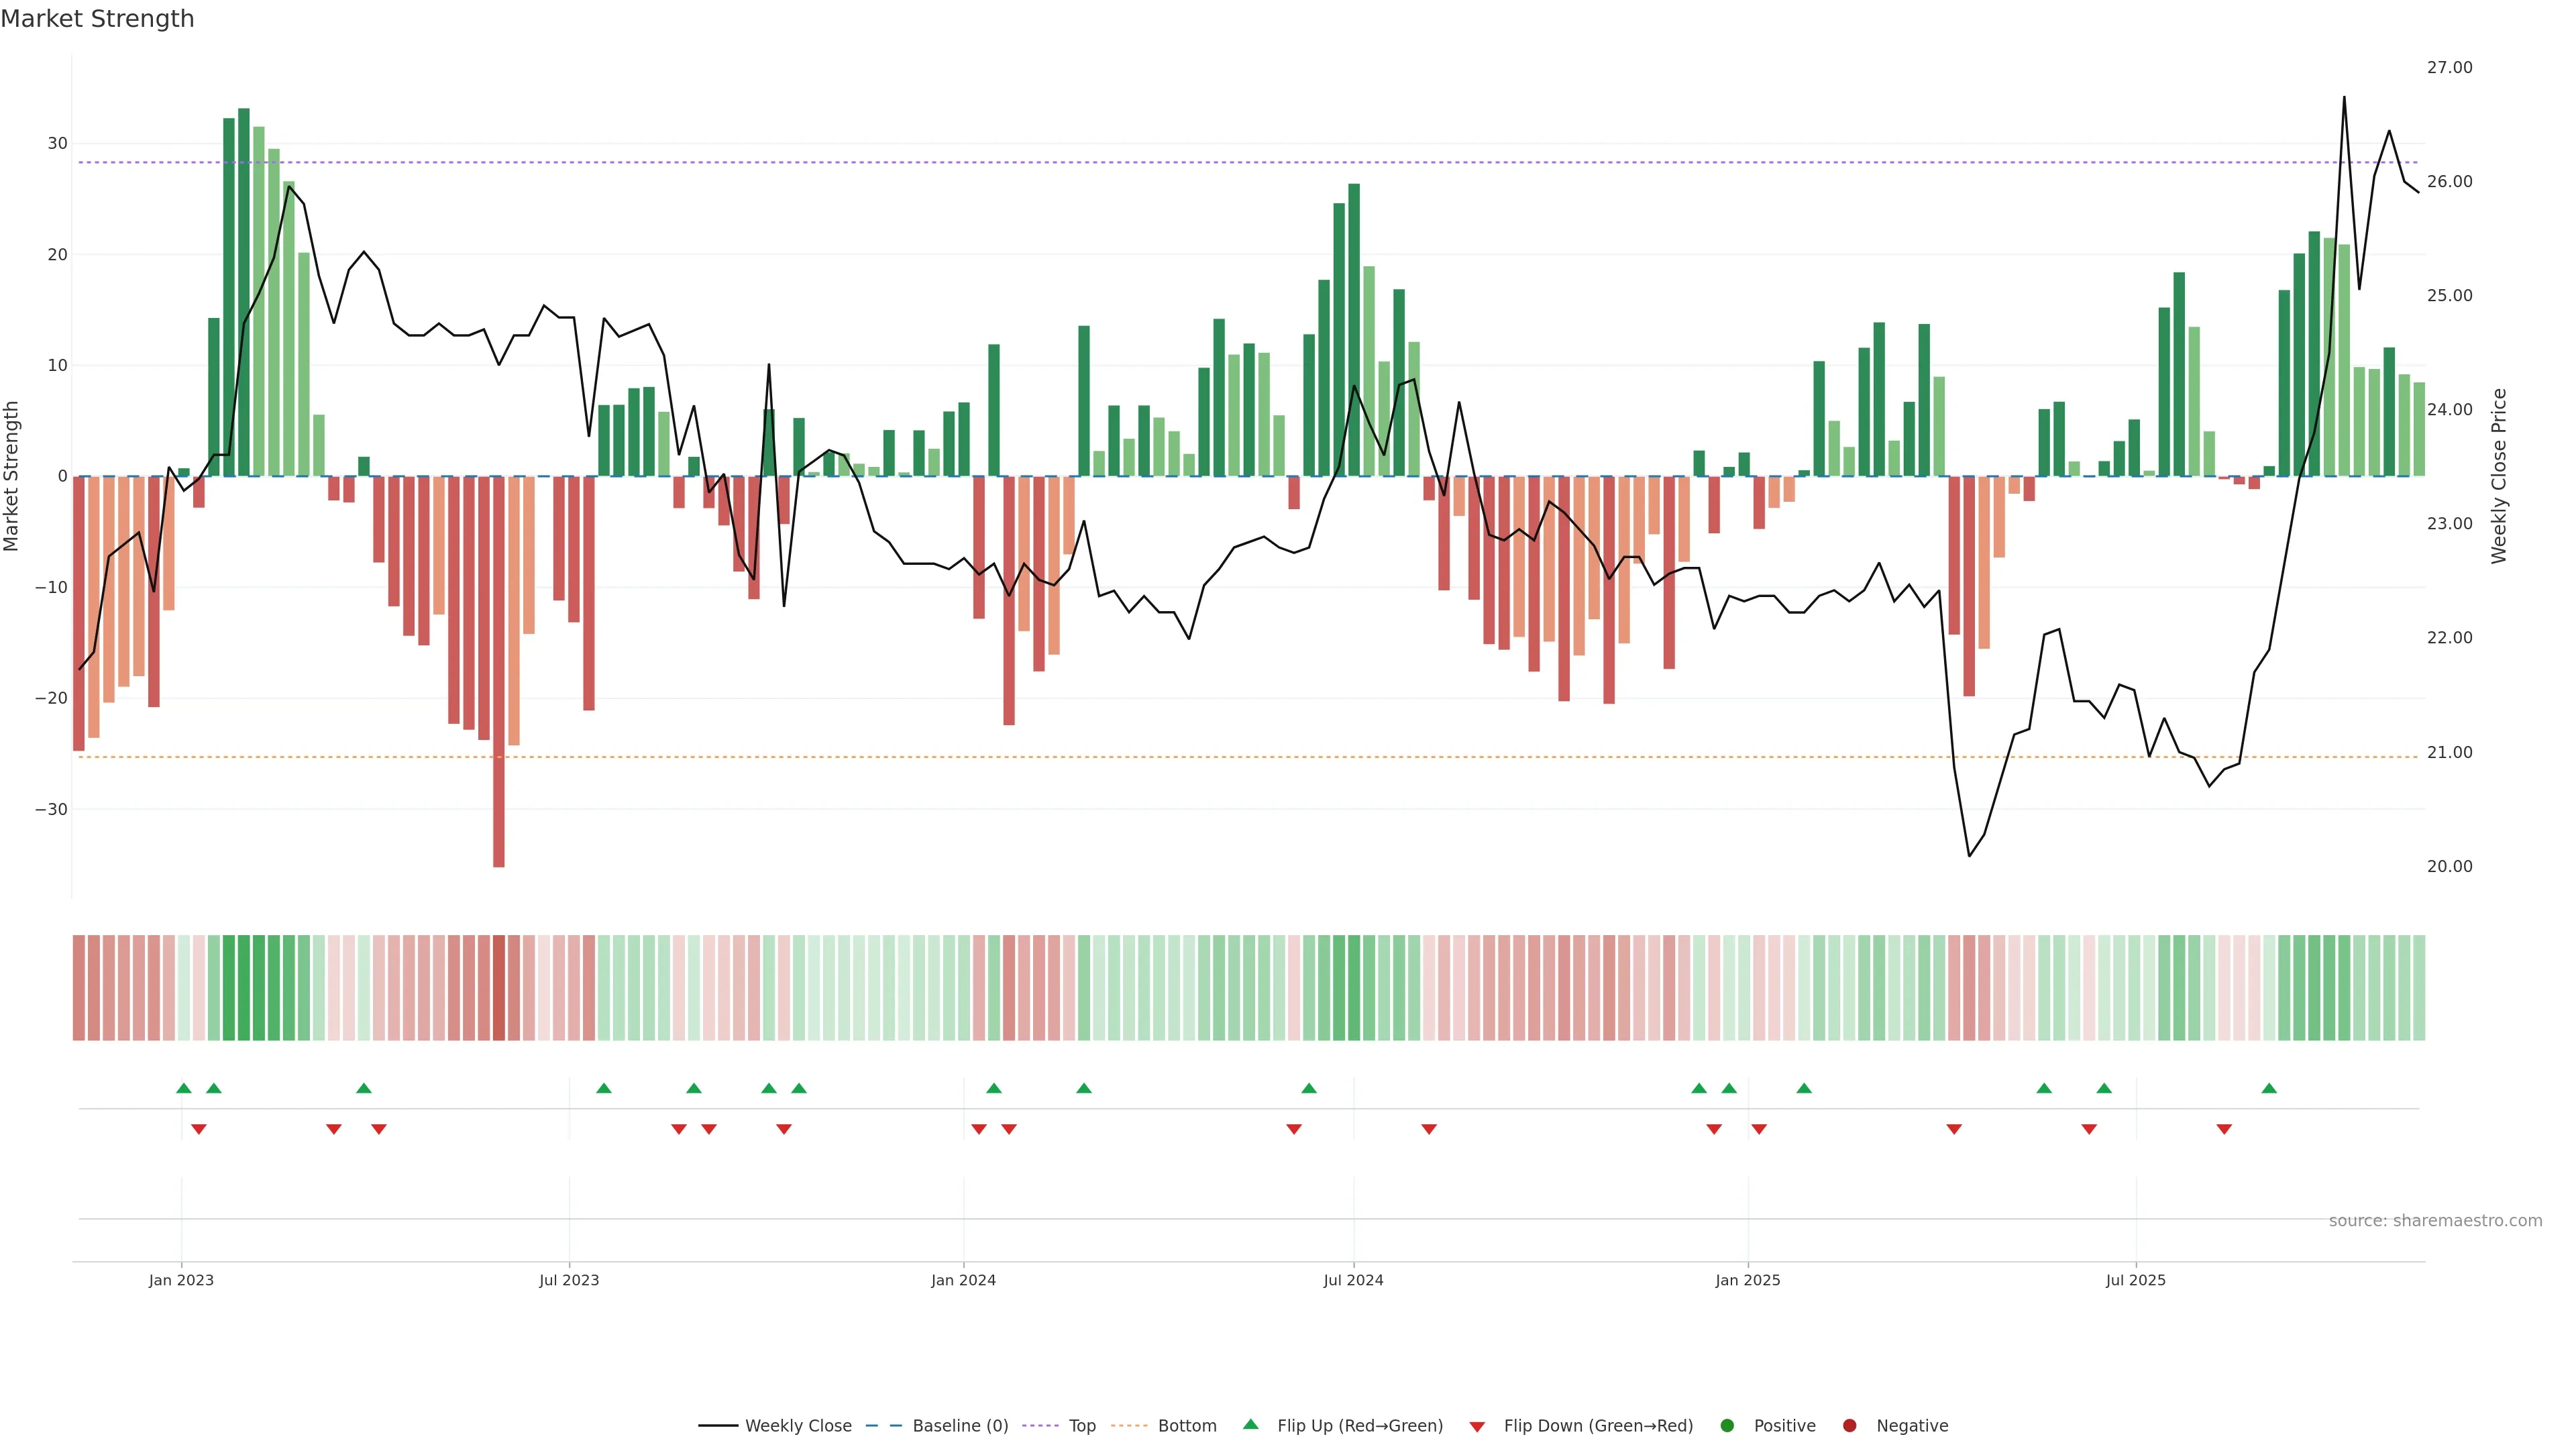Click the rightmost green flip-up triangle marker

coord(2269,1088)
